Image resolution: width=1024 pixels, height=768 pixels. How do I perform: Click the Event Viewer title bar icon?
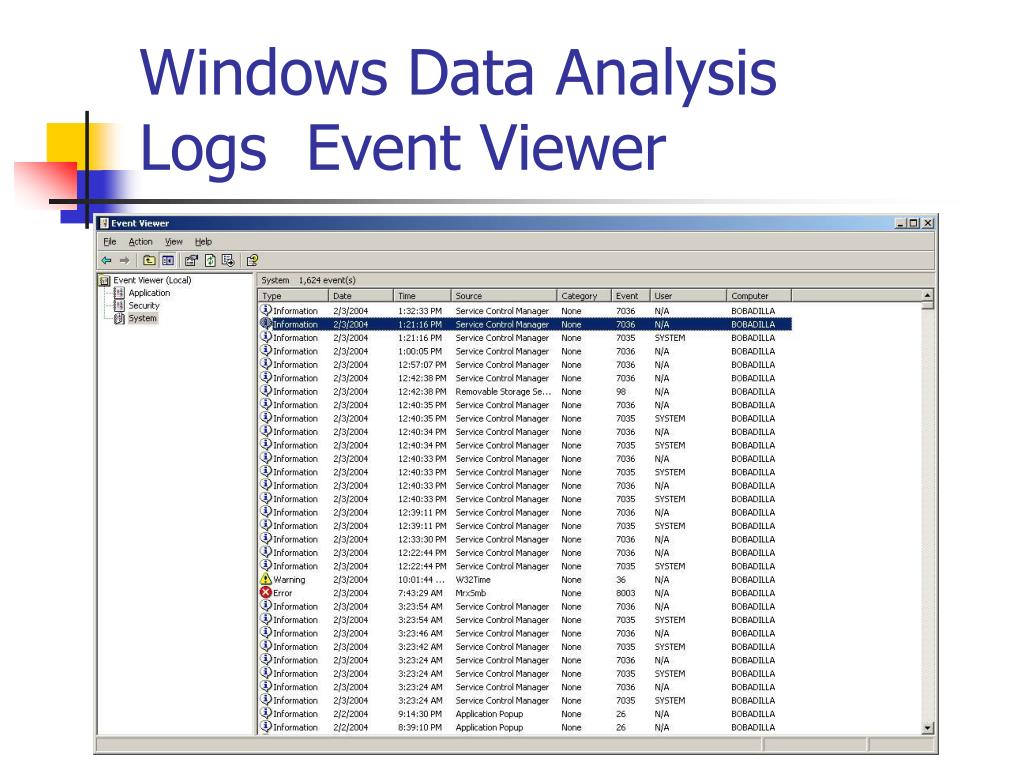tap(104, 223)
